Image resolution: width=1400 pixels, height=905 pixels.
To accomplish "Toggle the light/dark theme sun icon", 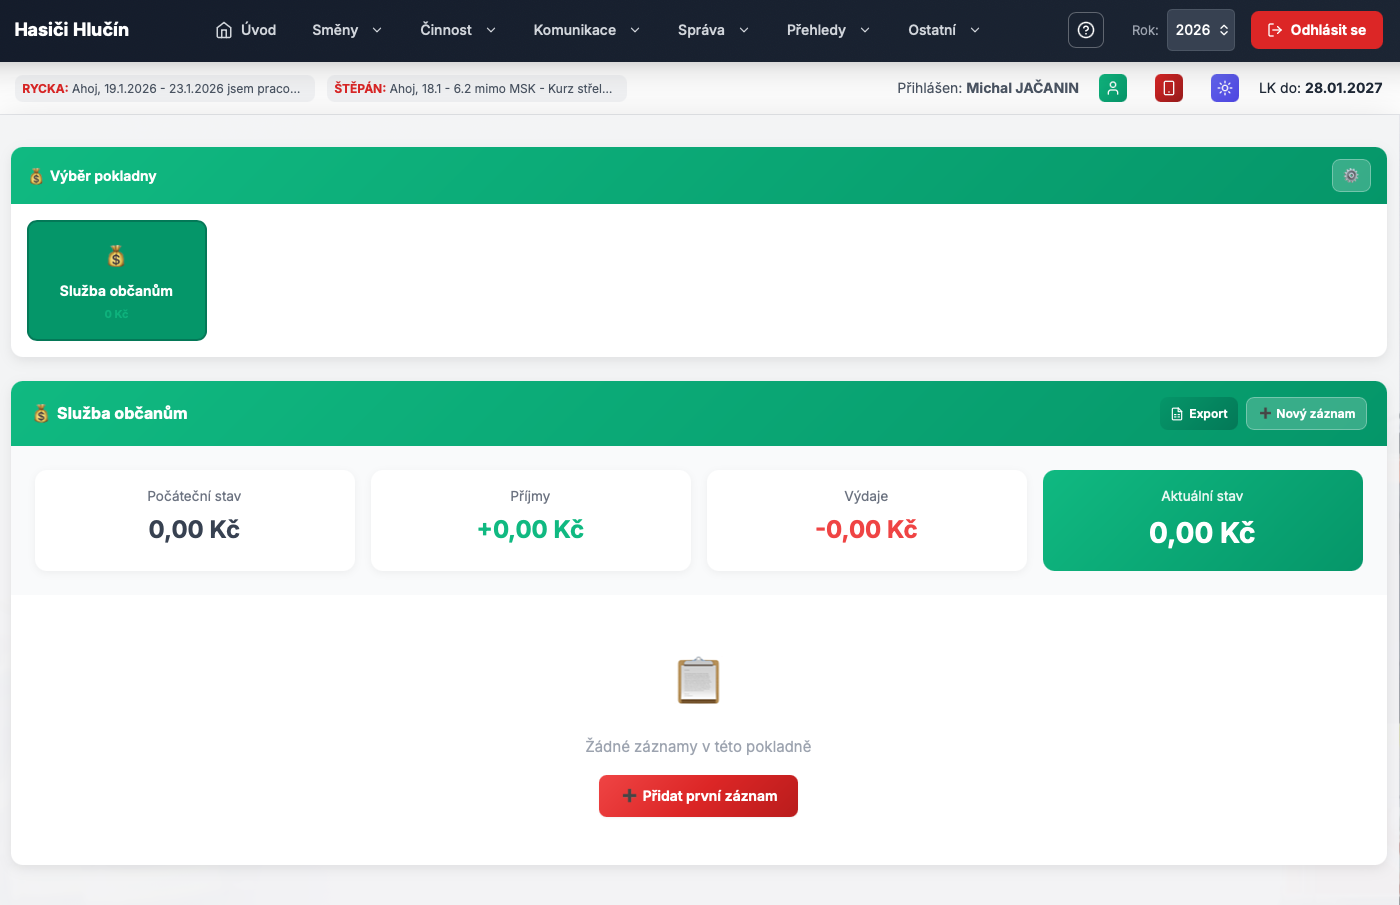I will click(1225, 88).
